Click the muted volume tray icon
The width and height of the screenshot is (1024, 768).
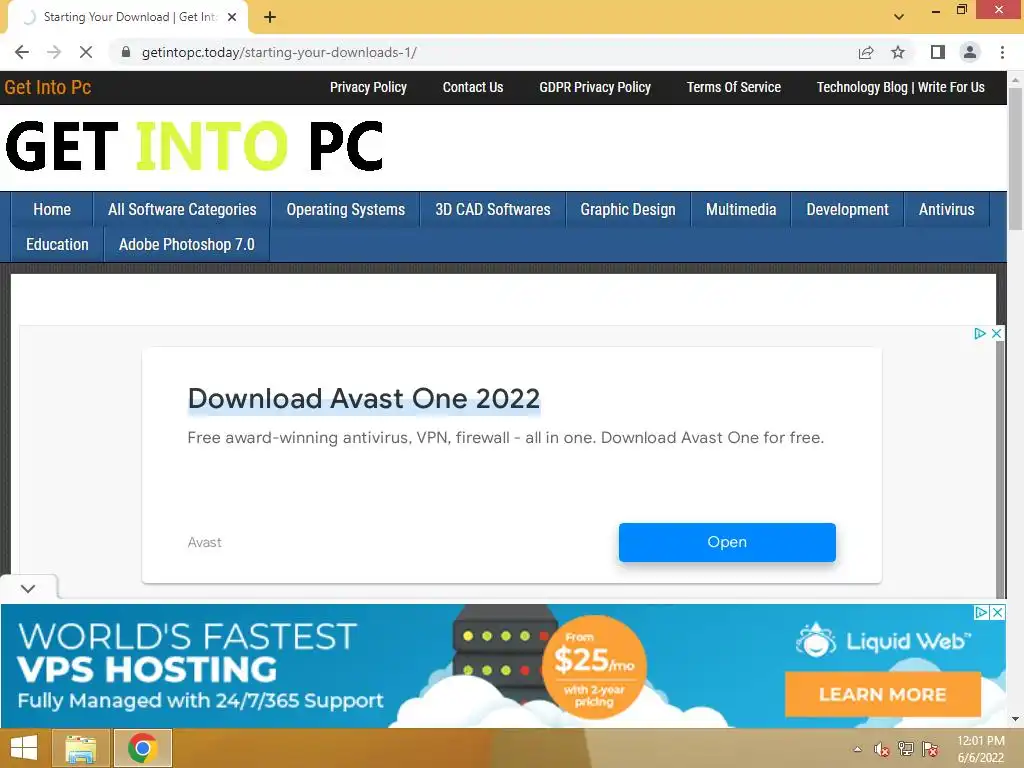(882, 749)
